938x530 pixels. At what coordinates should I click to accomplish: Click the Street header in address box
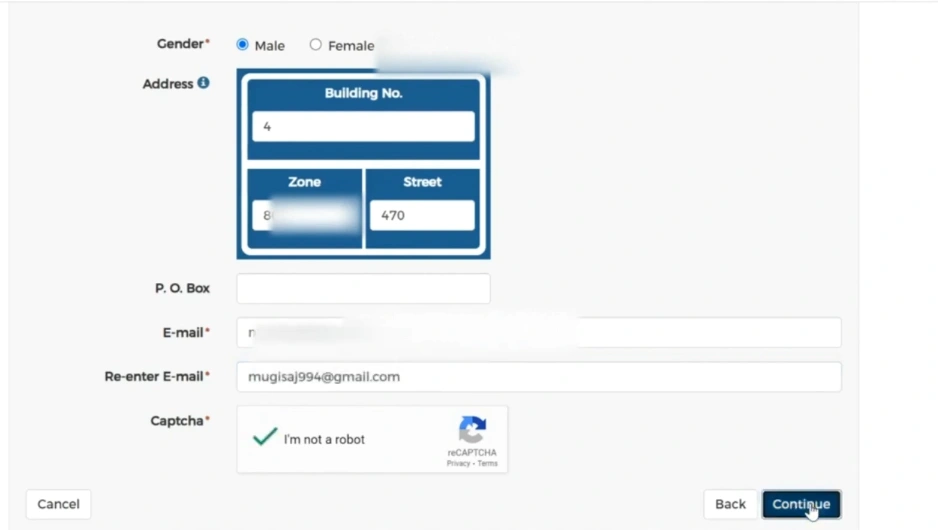tap(422, 182)
